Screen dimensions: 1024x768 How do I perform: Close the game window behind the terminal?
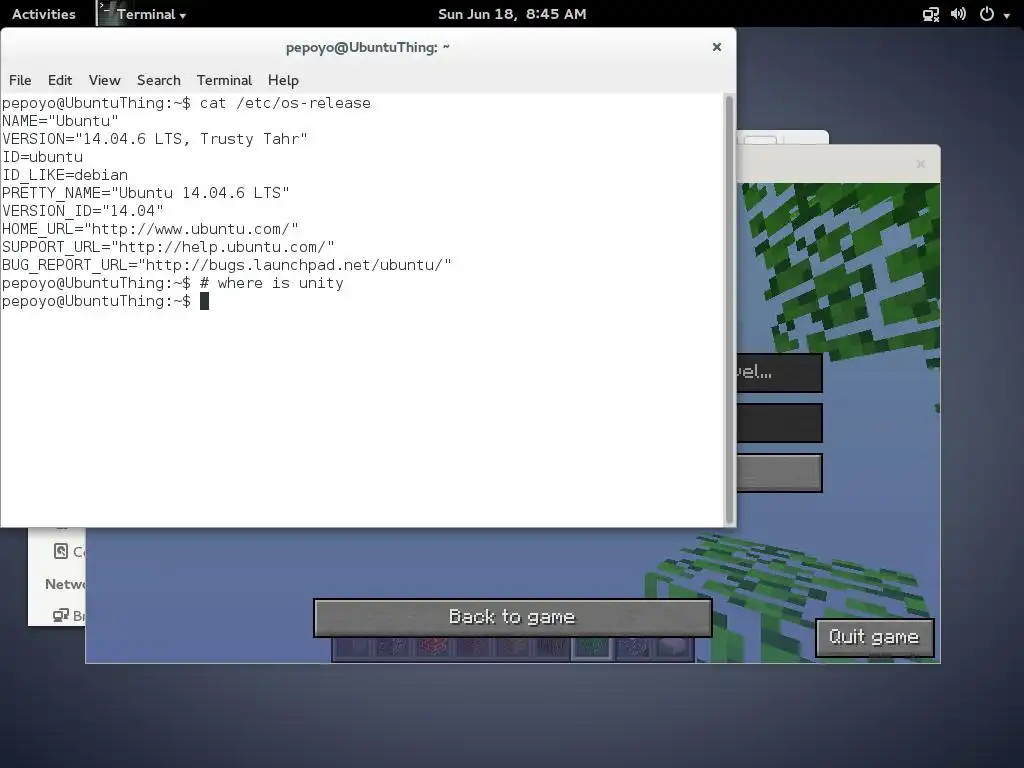coord(921,164)
